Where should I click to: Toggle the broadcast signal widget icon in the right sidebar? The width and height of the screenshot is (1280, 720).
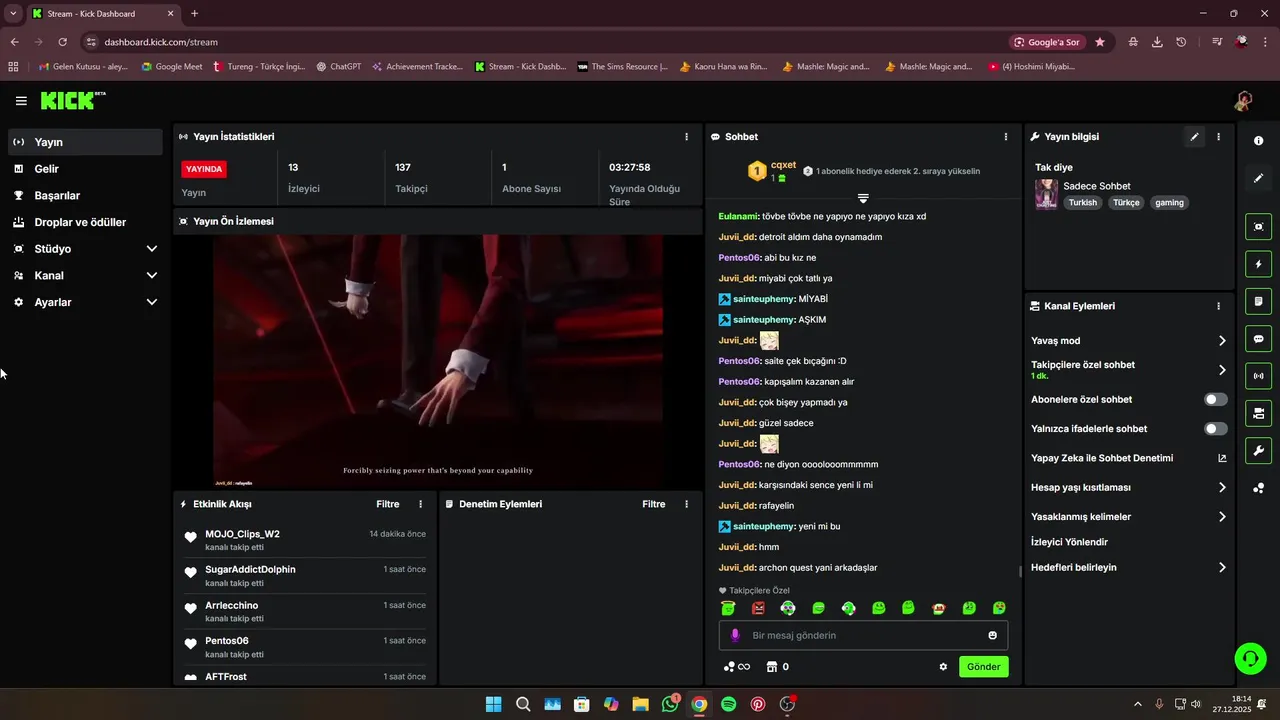click(x=1259, y=376)
